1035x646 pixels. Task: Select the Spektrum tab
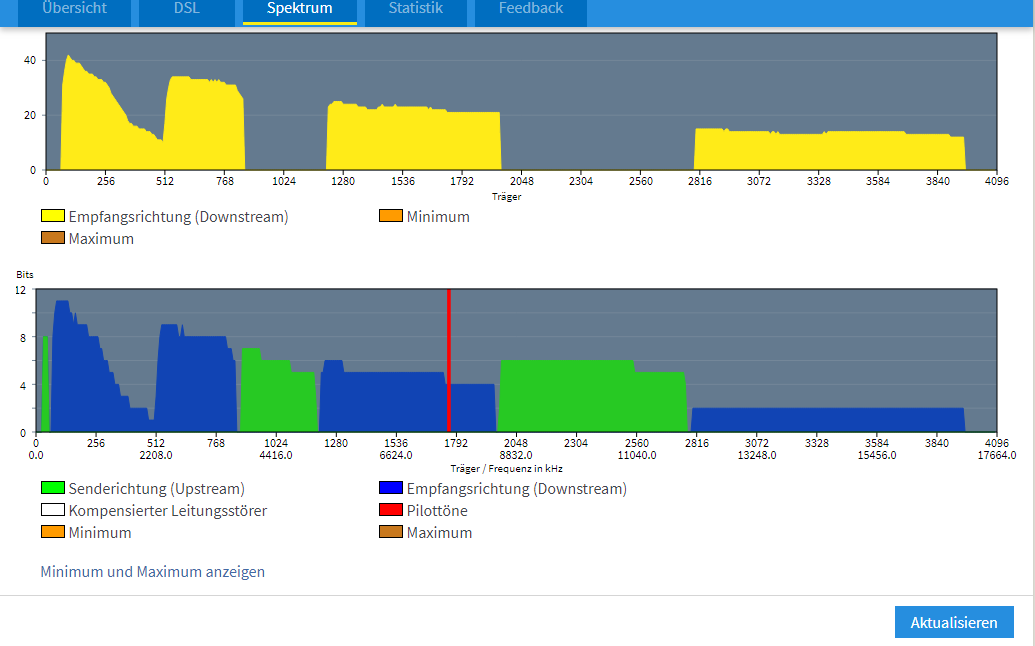point(300,9)
